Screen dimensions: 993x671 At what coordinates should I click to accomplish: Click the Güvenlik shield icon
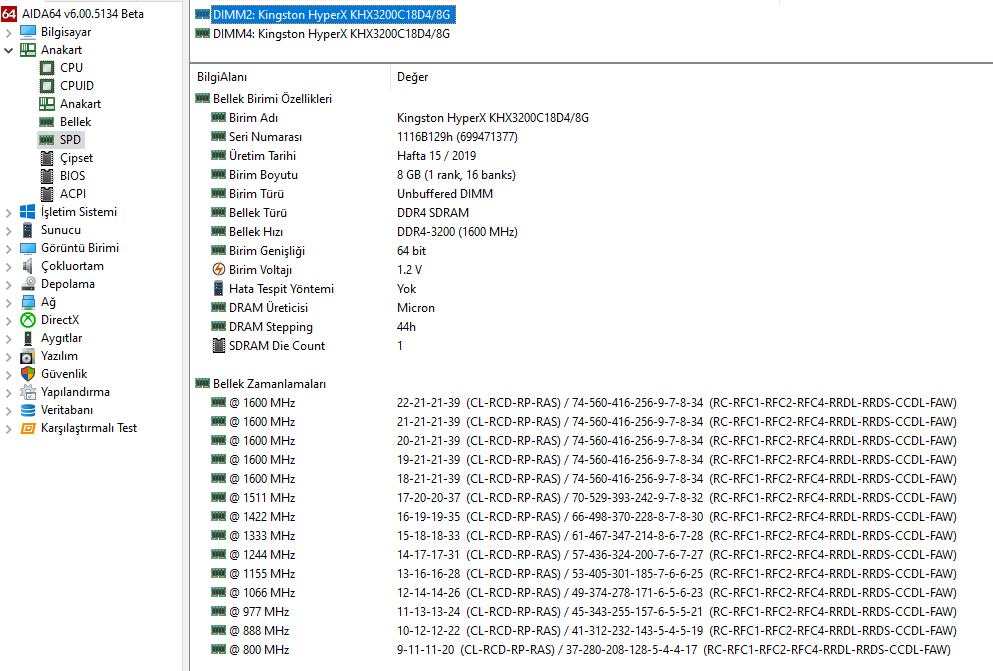coord(28,373)
